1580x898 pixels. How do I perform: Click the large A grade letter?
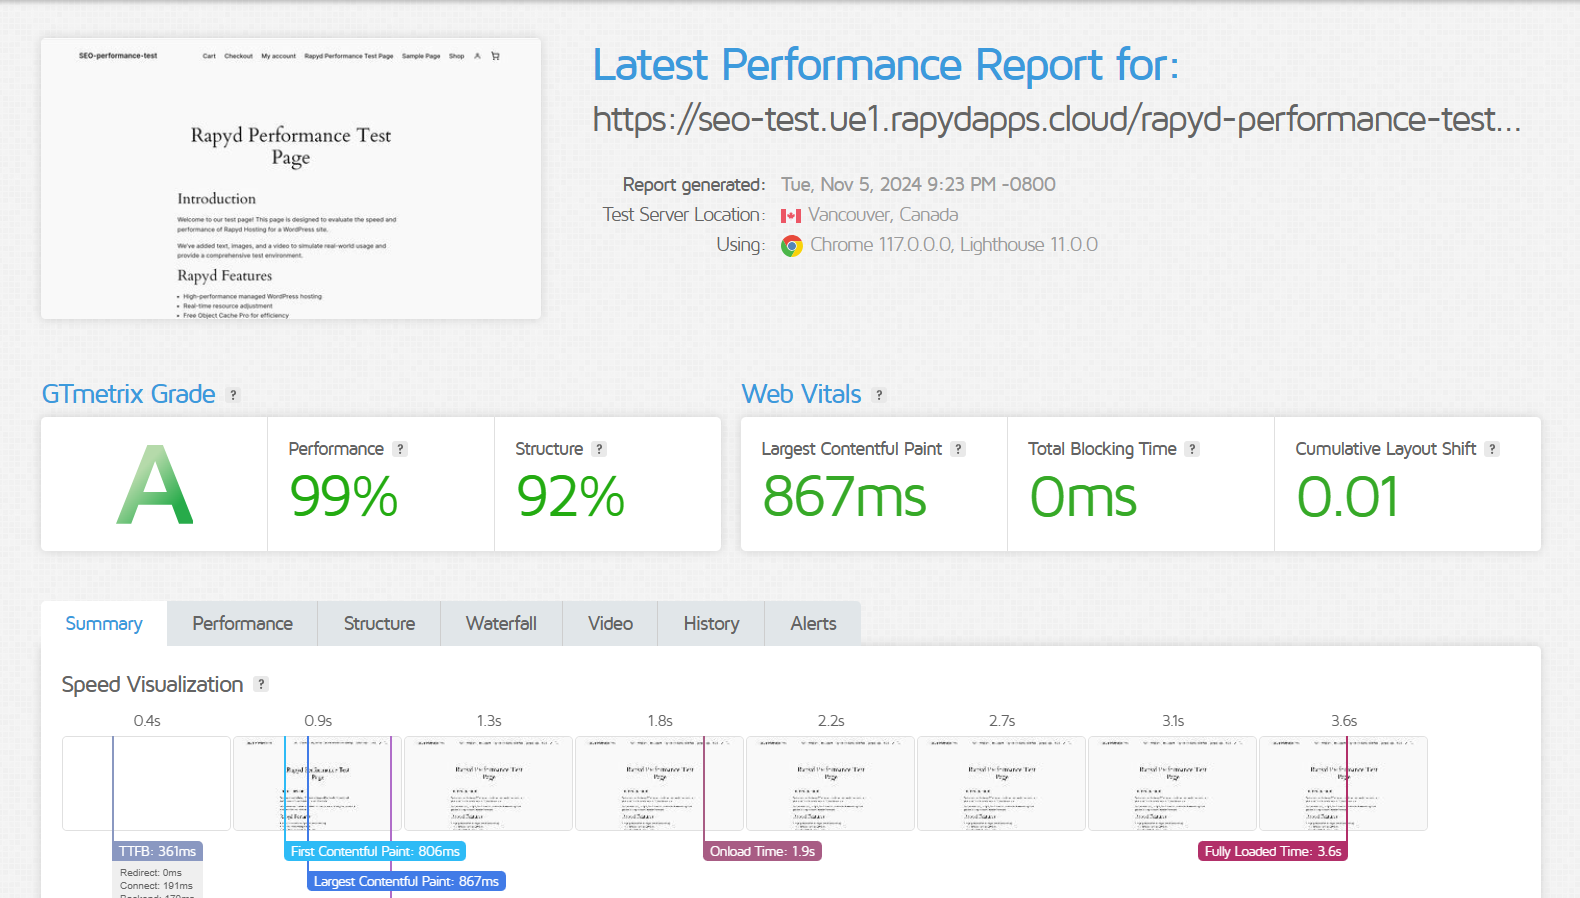pos(155,485)
